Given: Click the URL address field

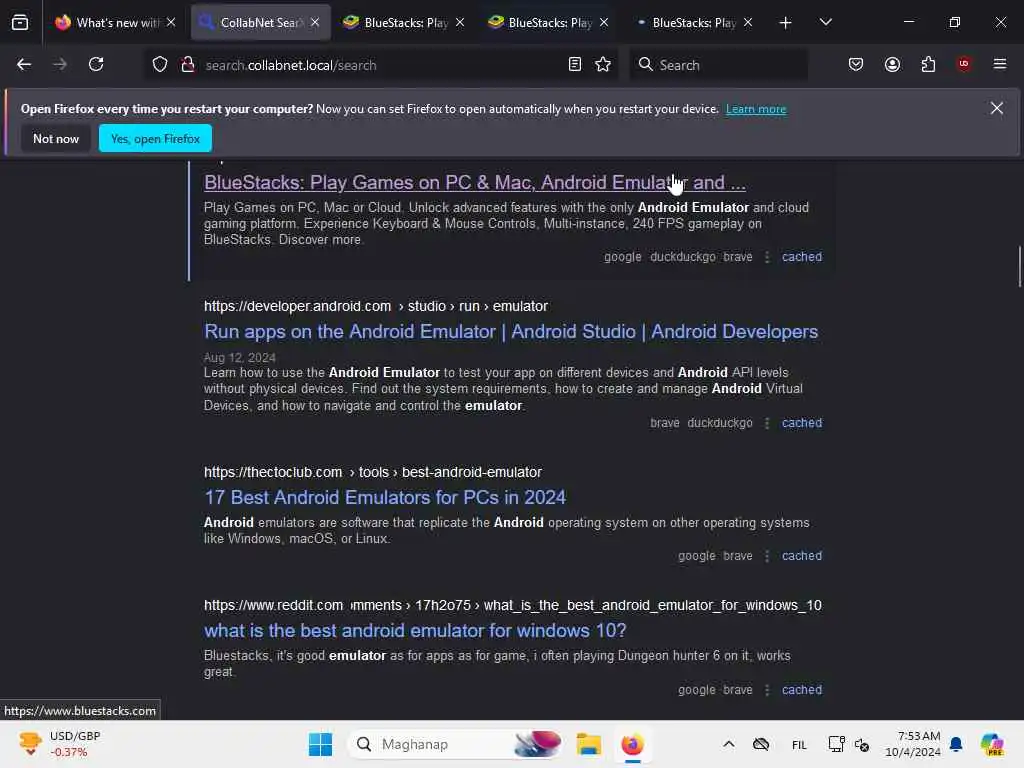Looking at the screenshot, I should coord(382,65).
